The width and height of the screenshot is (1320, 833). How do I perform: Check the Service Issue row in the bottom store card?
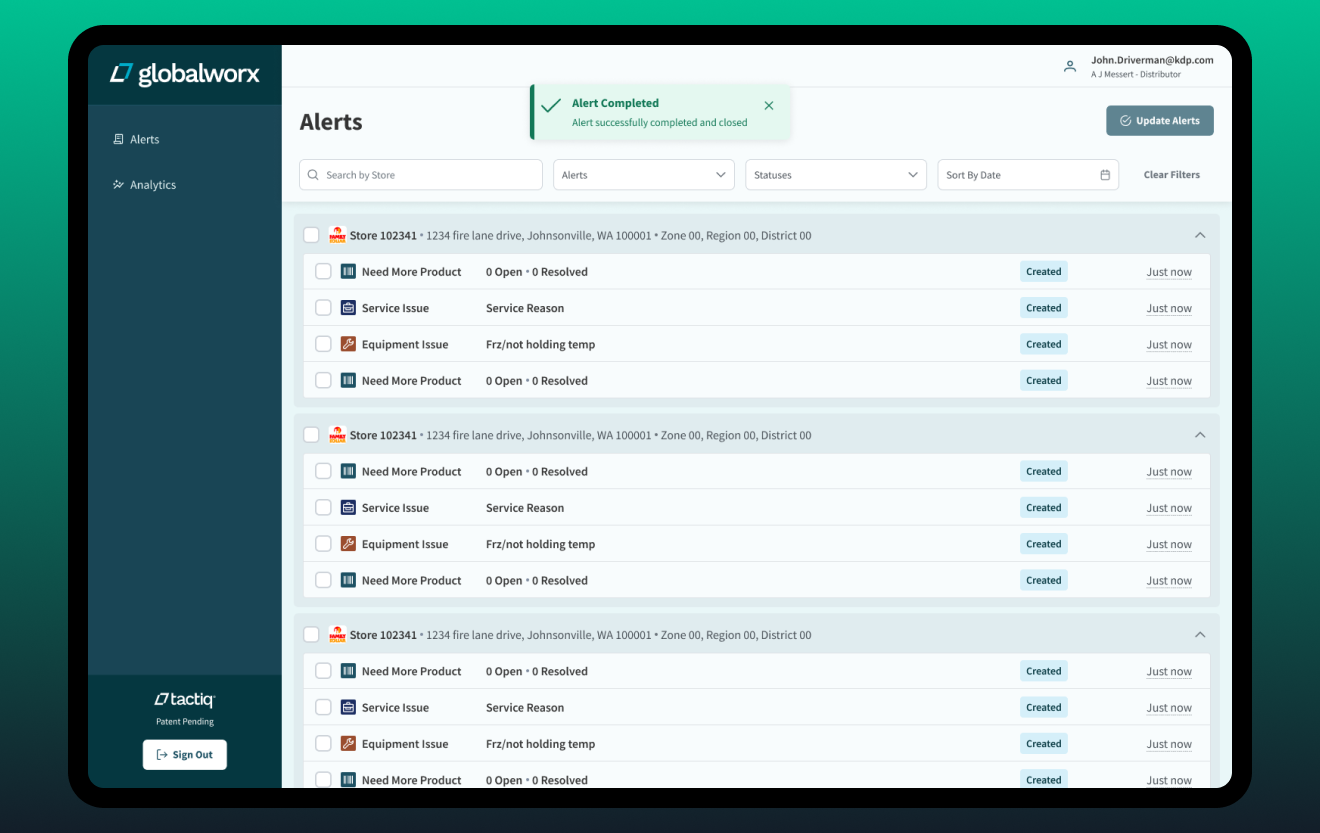pos(323,707)
